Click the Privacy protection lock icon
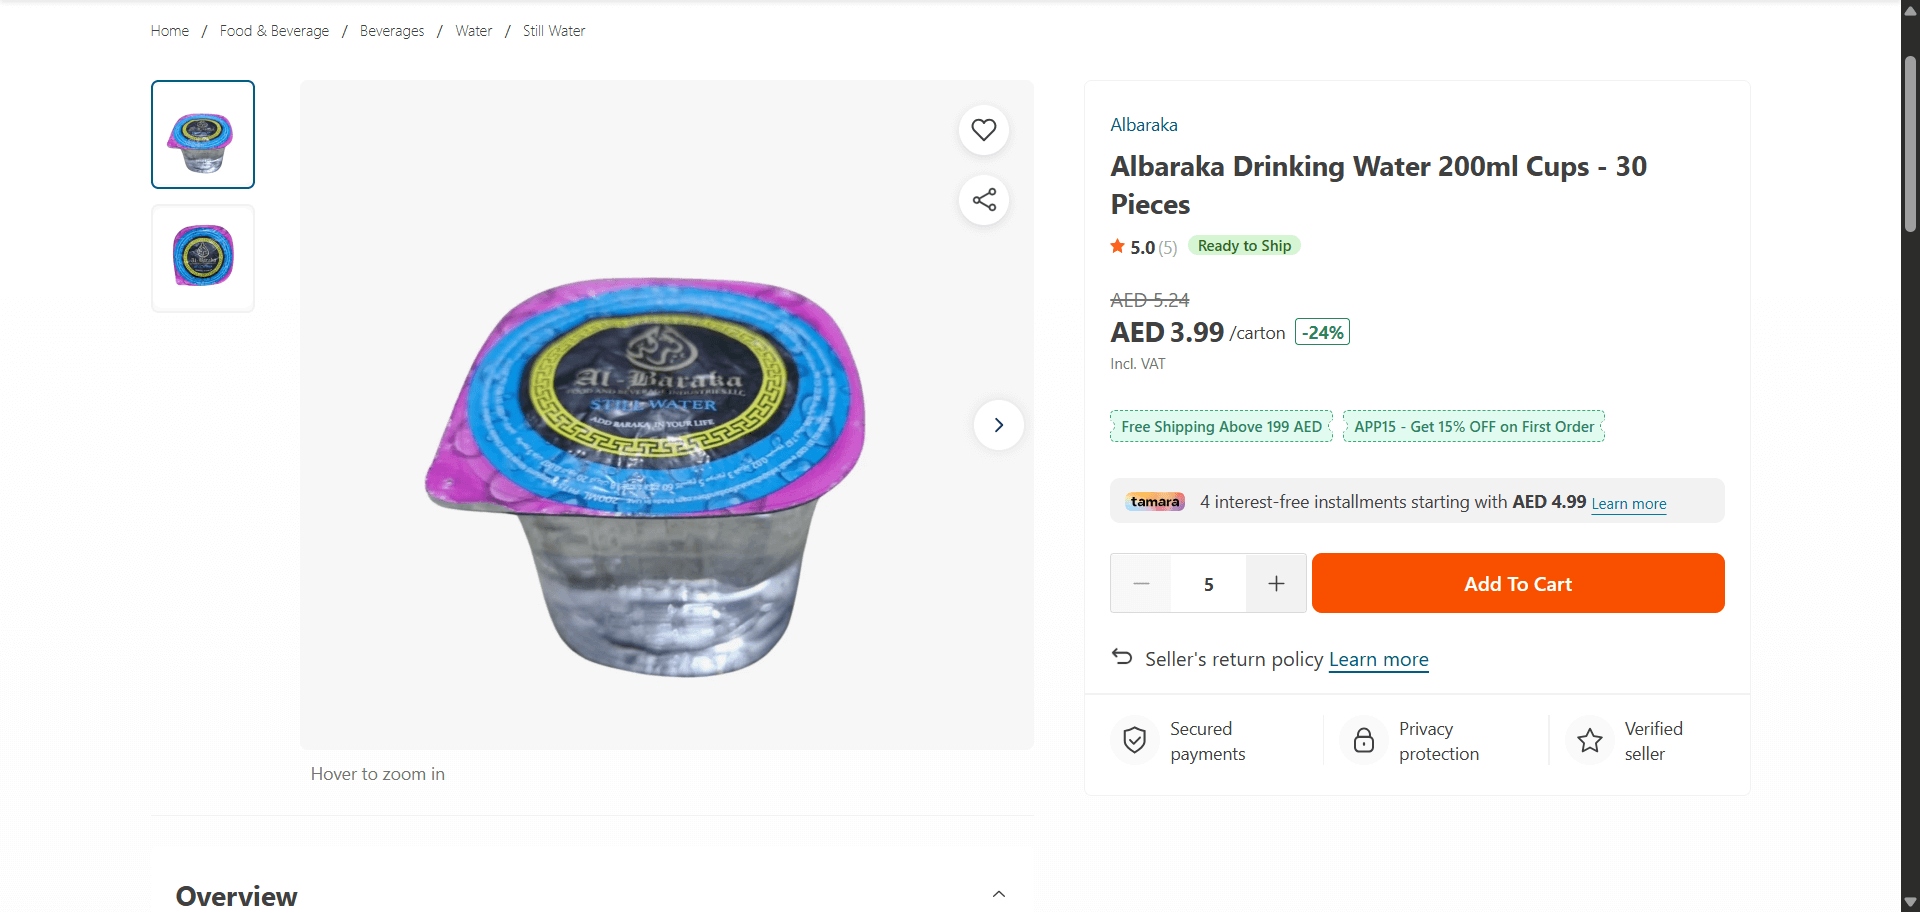This screenshot has width=1920, height=912. [x=1363, y=740]
